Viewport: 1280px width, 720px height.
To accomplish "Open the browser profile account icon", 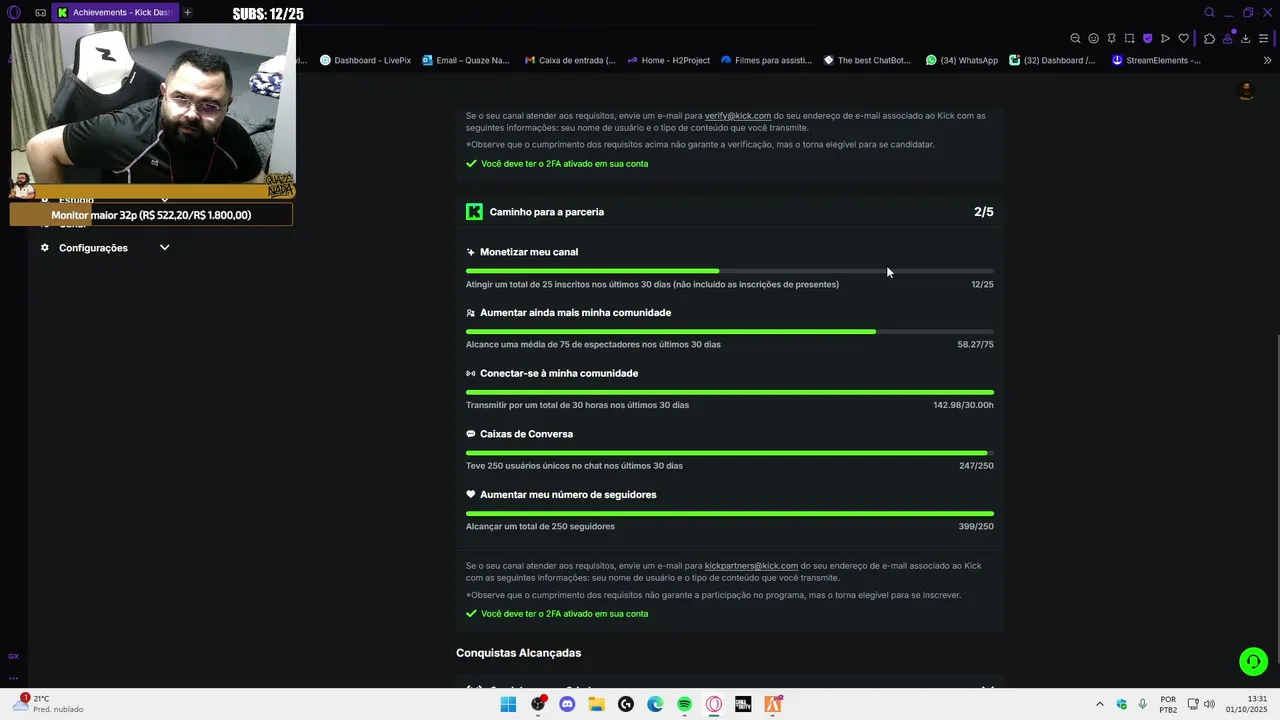I will [x=1227, y=39].
